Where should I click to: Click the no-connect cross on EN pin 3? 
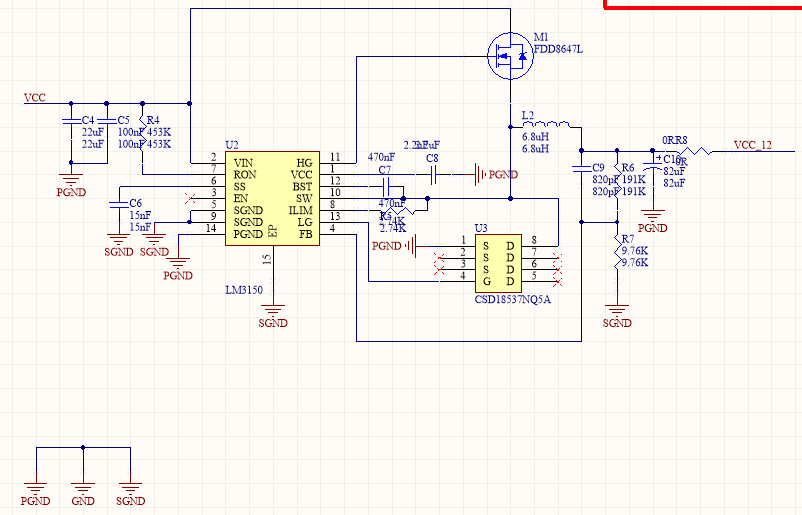[x=190, y=198]
